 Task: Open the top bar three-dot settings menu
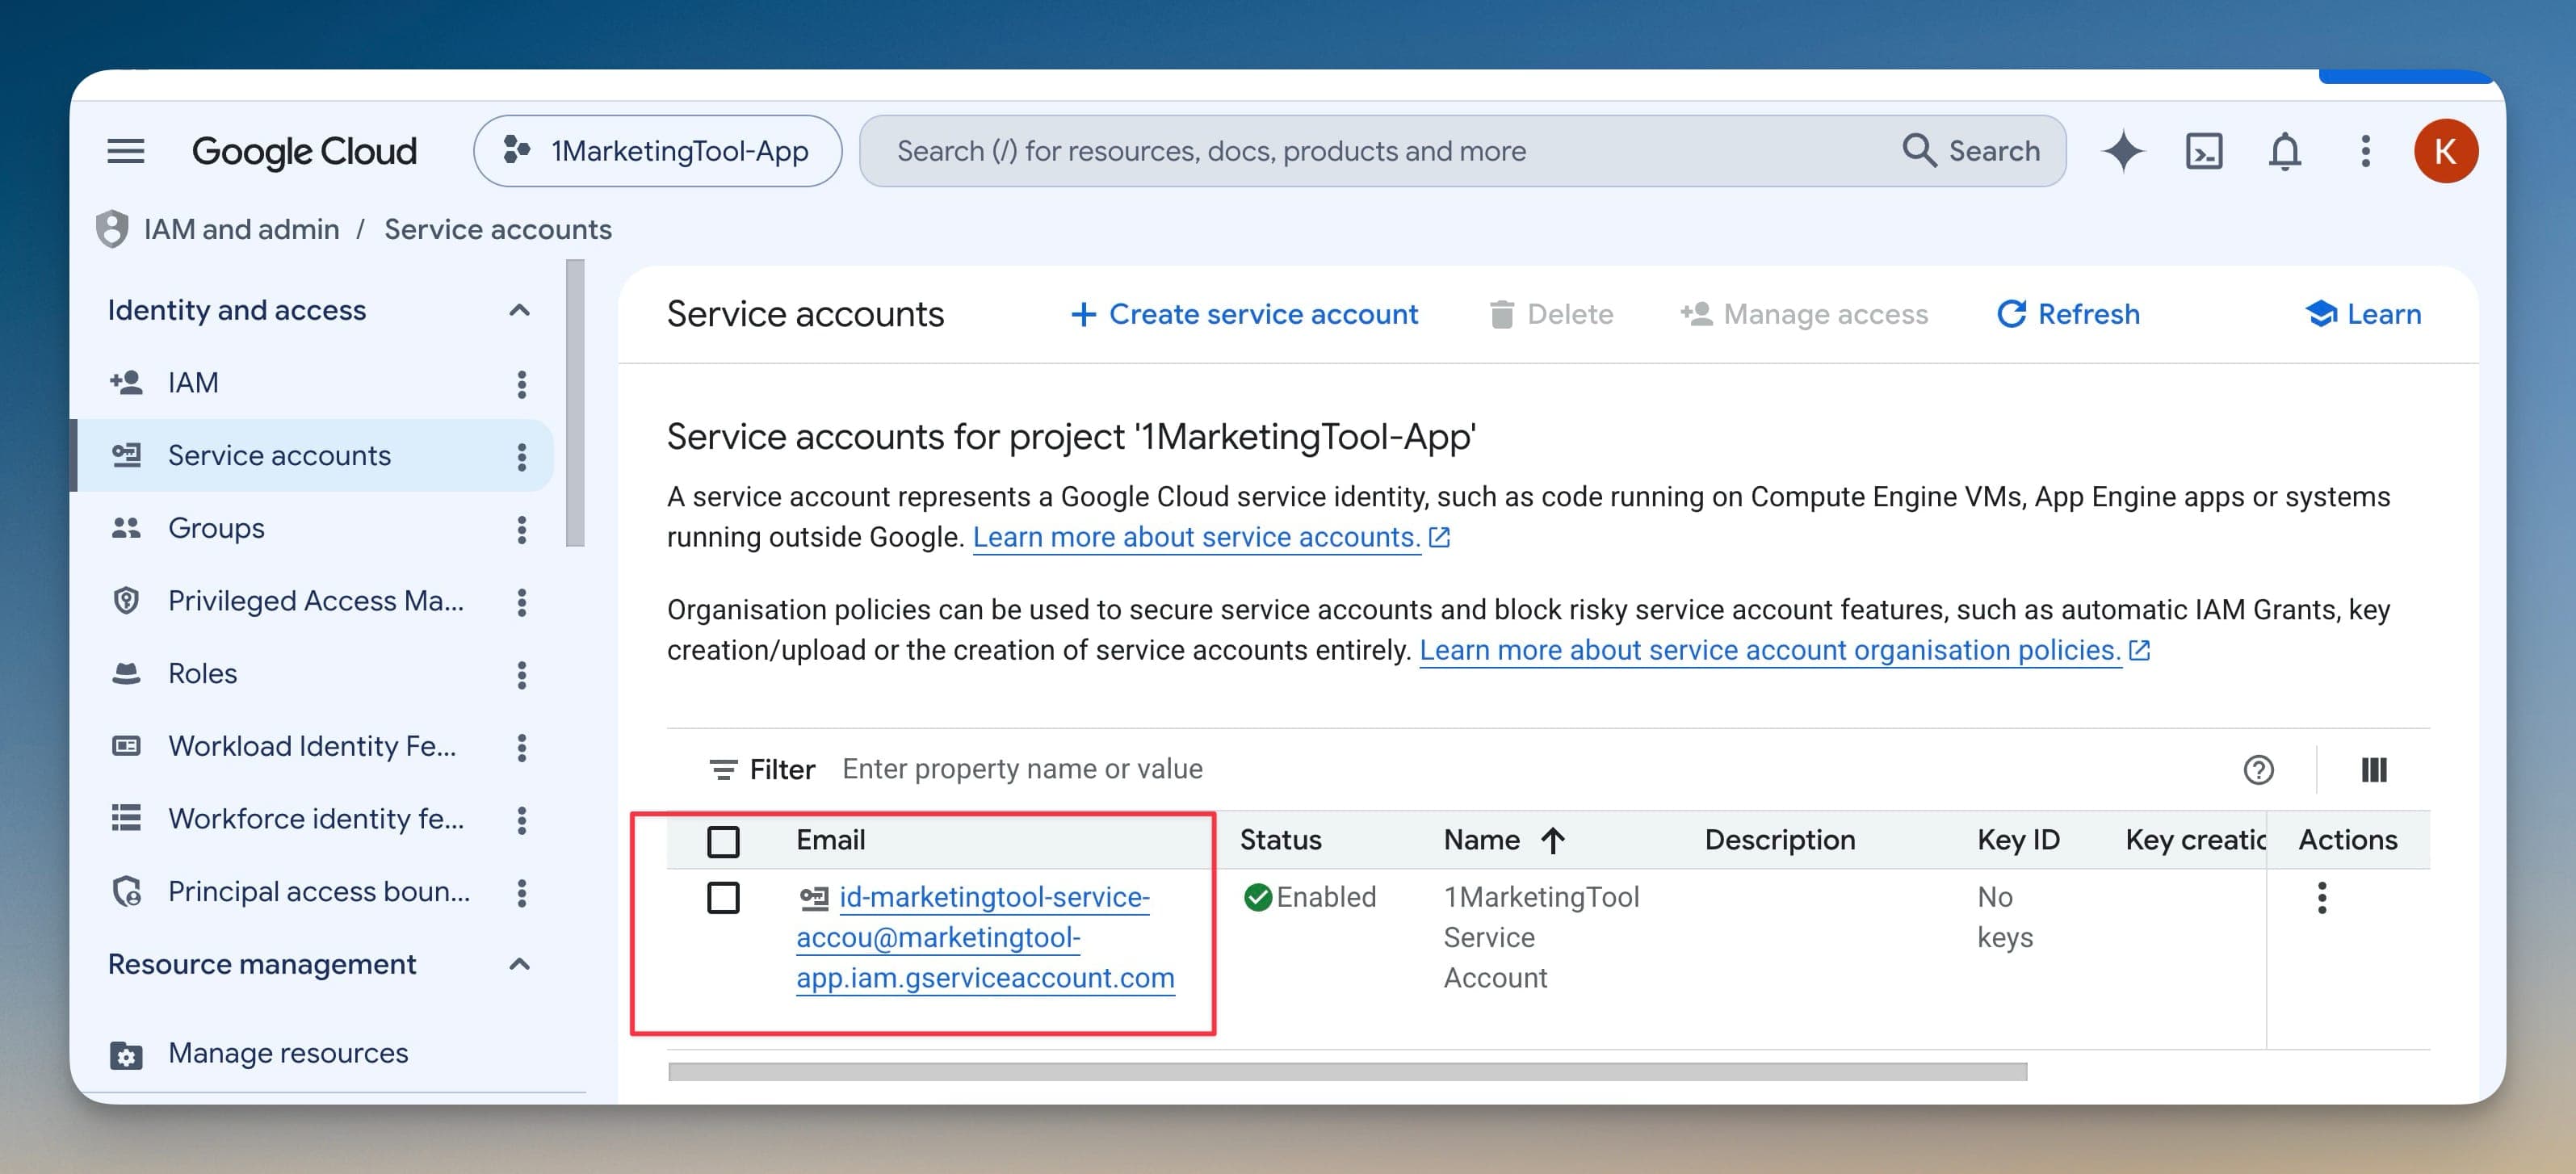click(x=2365, y=151)
